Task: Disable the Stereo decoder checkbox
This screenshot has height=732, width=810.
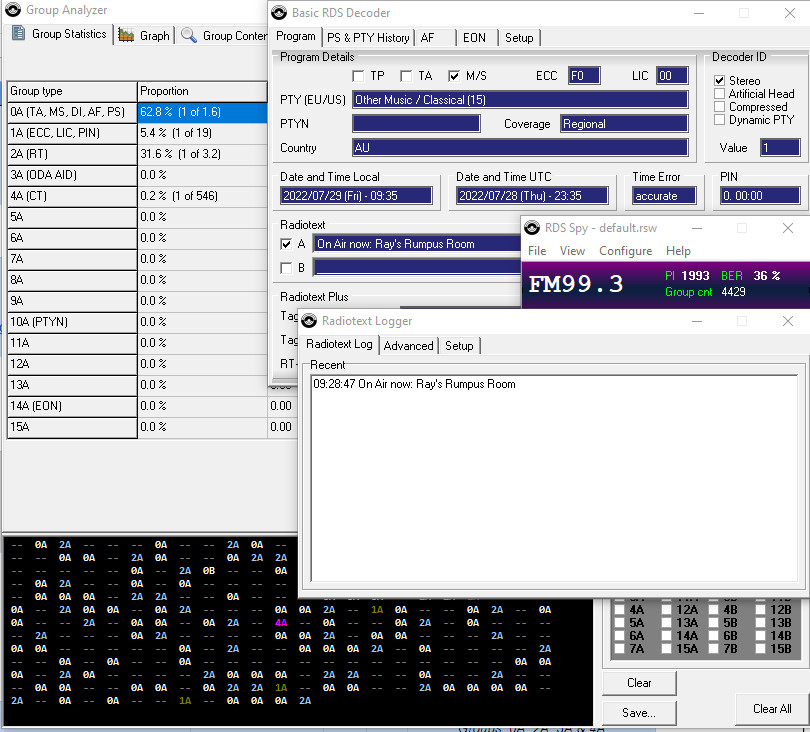Action: point(720,81)
